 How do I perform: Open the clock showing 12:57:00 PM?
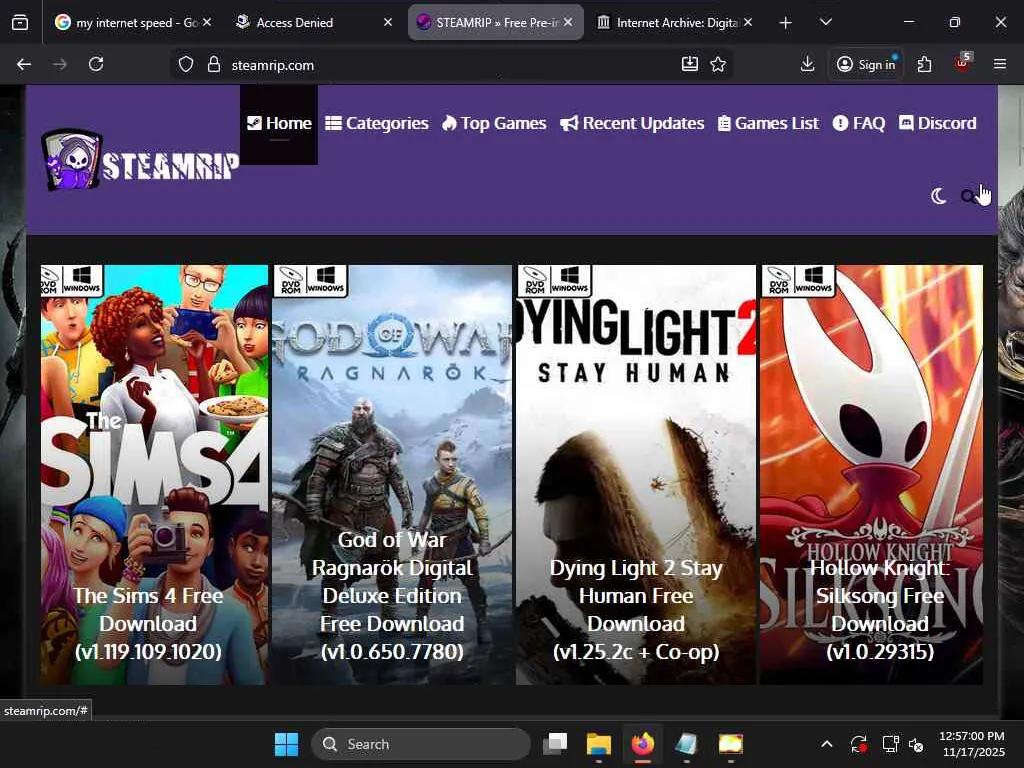pos(972,744)
